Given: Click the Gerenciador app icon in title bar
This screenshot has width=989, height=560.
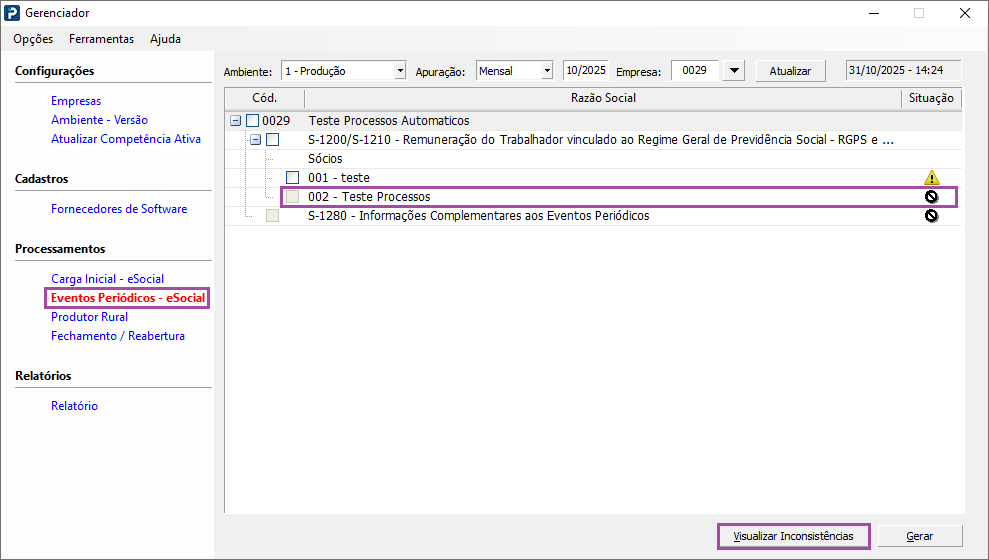Looking at the screenshot, I should (x=12, y=13).
